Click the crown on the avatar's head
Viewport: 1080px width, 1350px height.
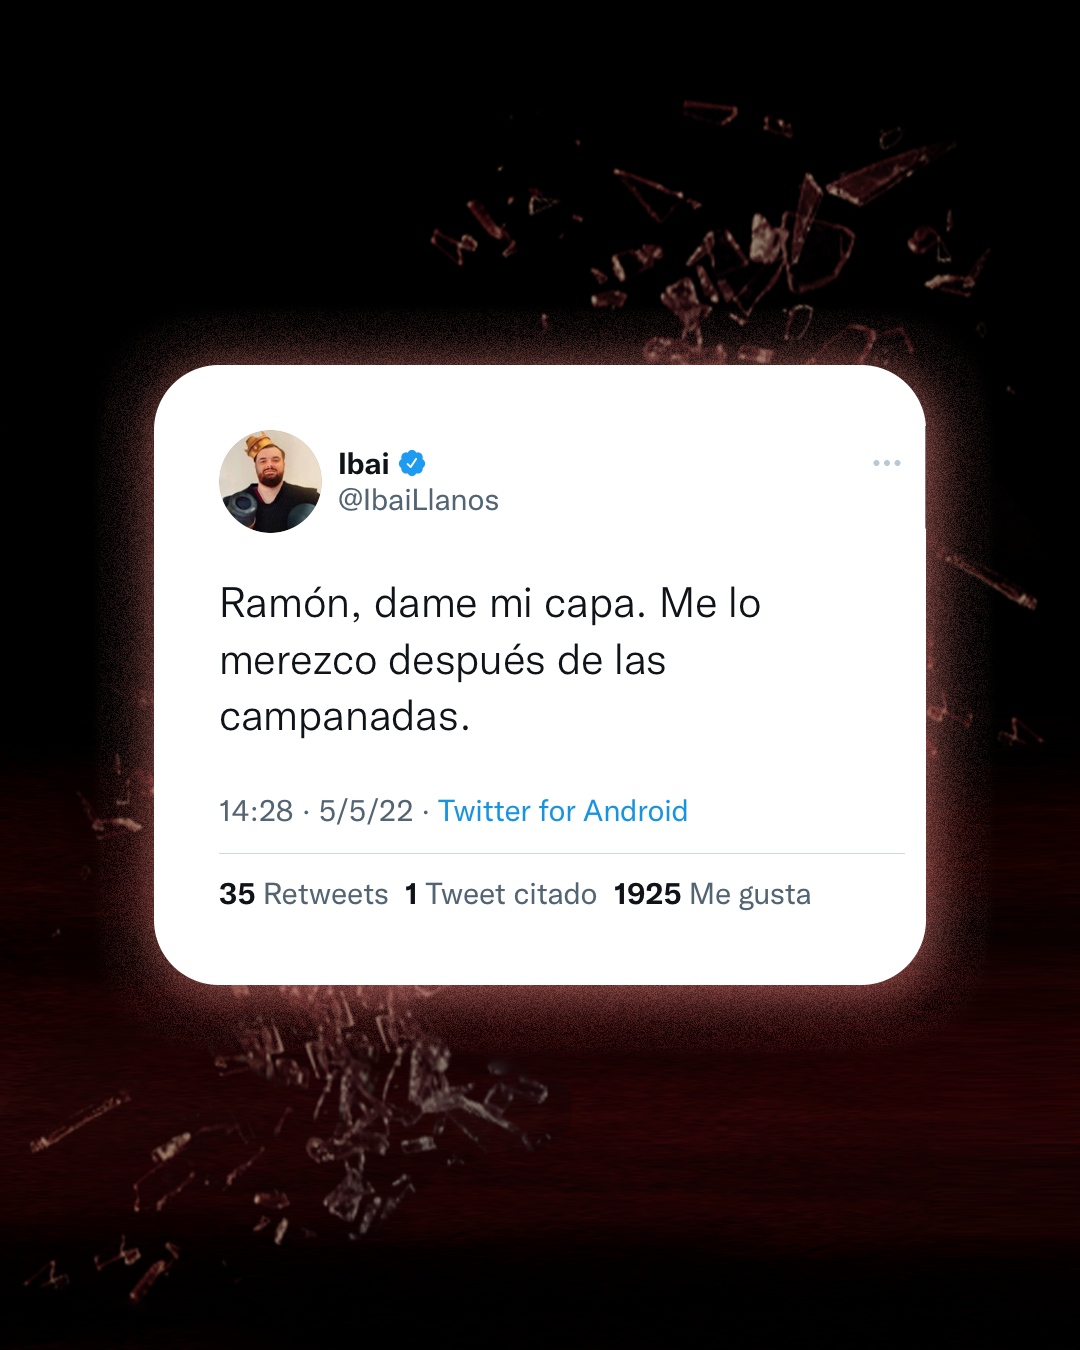[262, 445]
